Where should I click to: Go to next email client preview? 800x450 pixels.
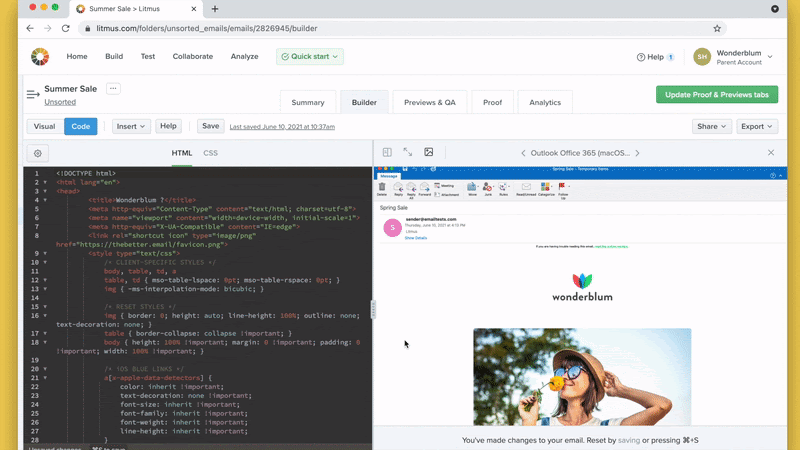click(637, 153)
